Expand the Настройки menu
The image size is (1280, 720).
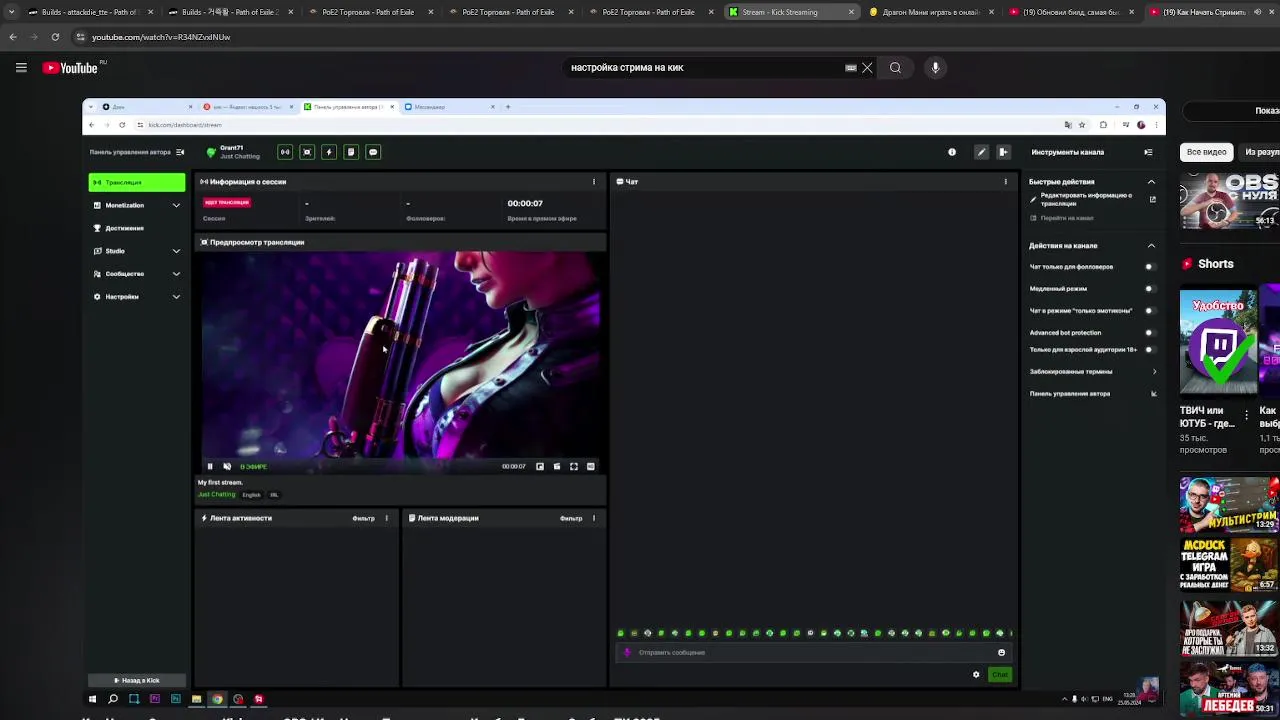pos(137,297)
